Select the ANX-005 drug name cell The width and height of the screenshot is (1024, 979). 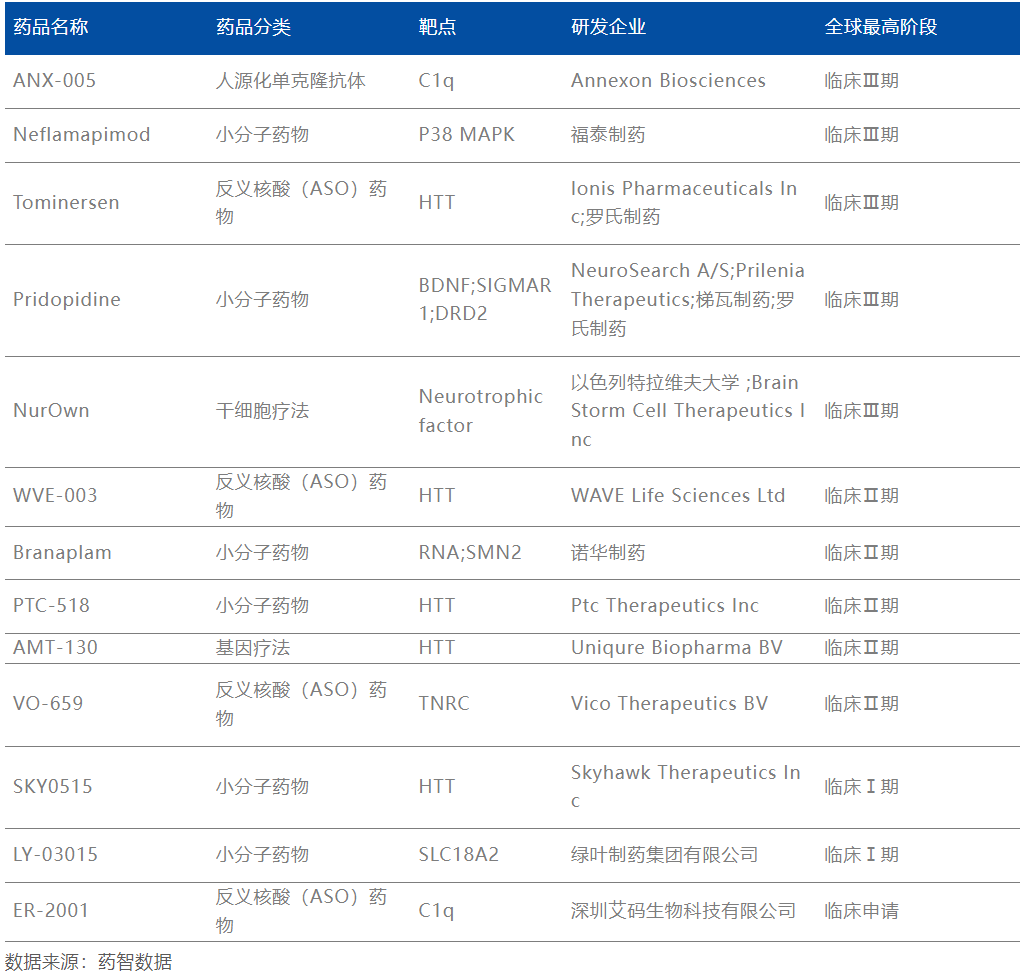click(55, 80)
